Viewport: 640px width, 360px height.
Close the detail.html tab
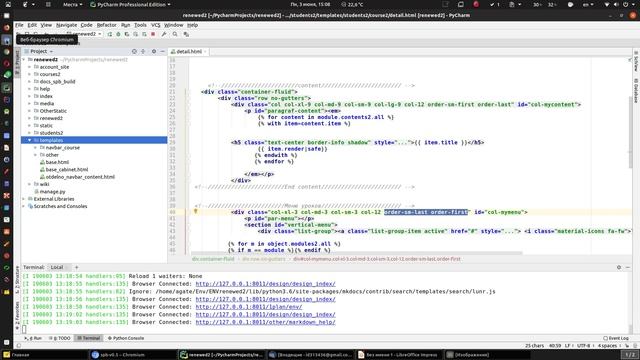click(x=205, y=51)
